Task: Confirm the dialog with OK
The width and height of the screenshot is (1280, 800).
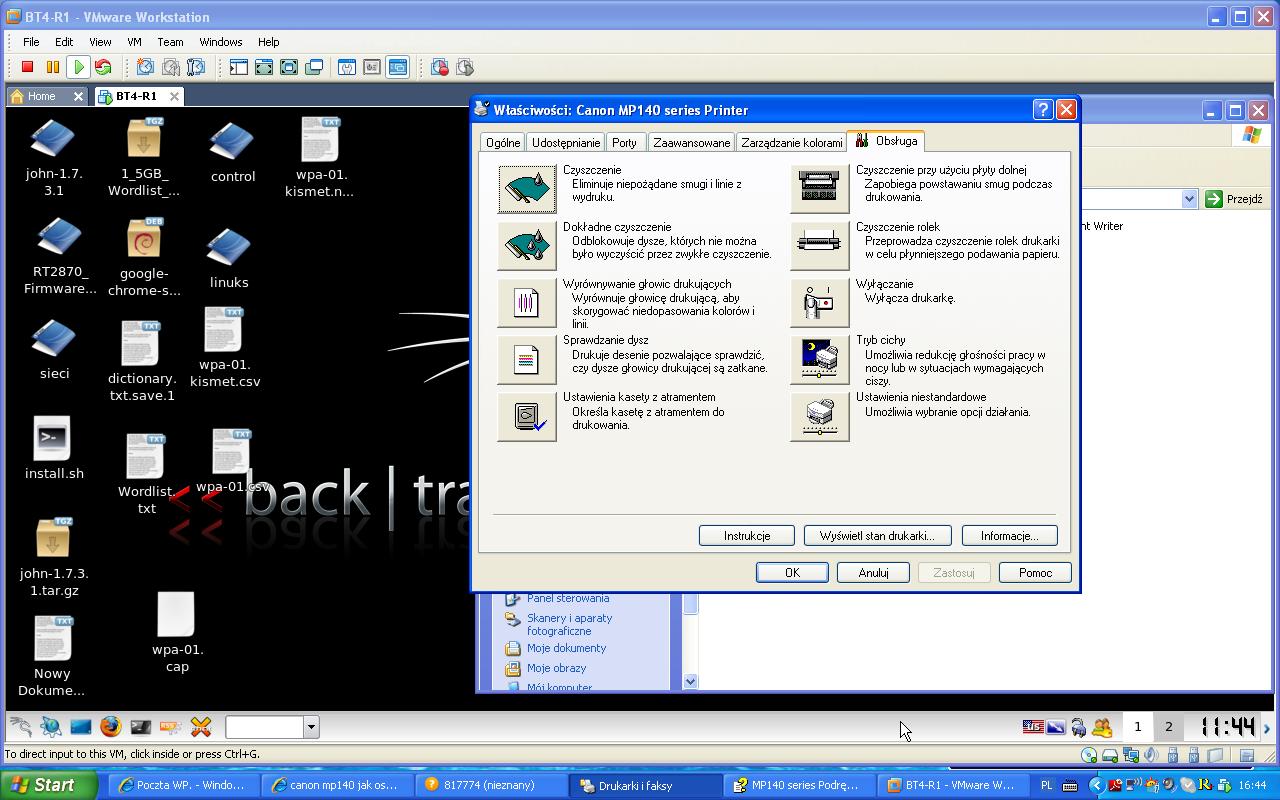Action: pyautogui.click(x=792, y=573)
